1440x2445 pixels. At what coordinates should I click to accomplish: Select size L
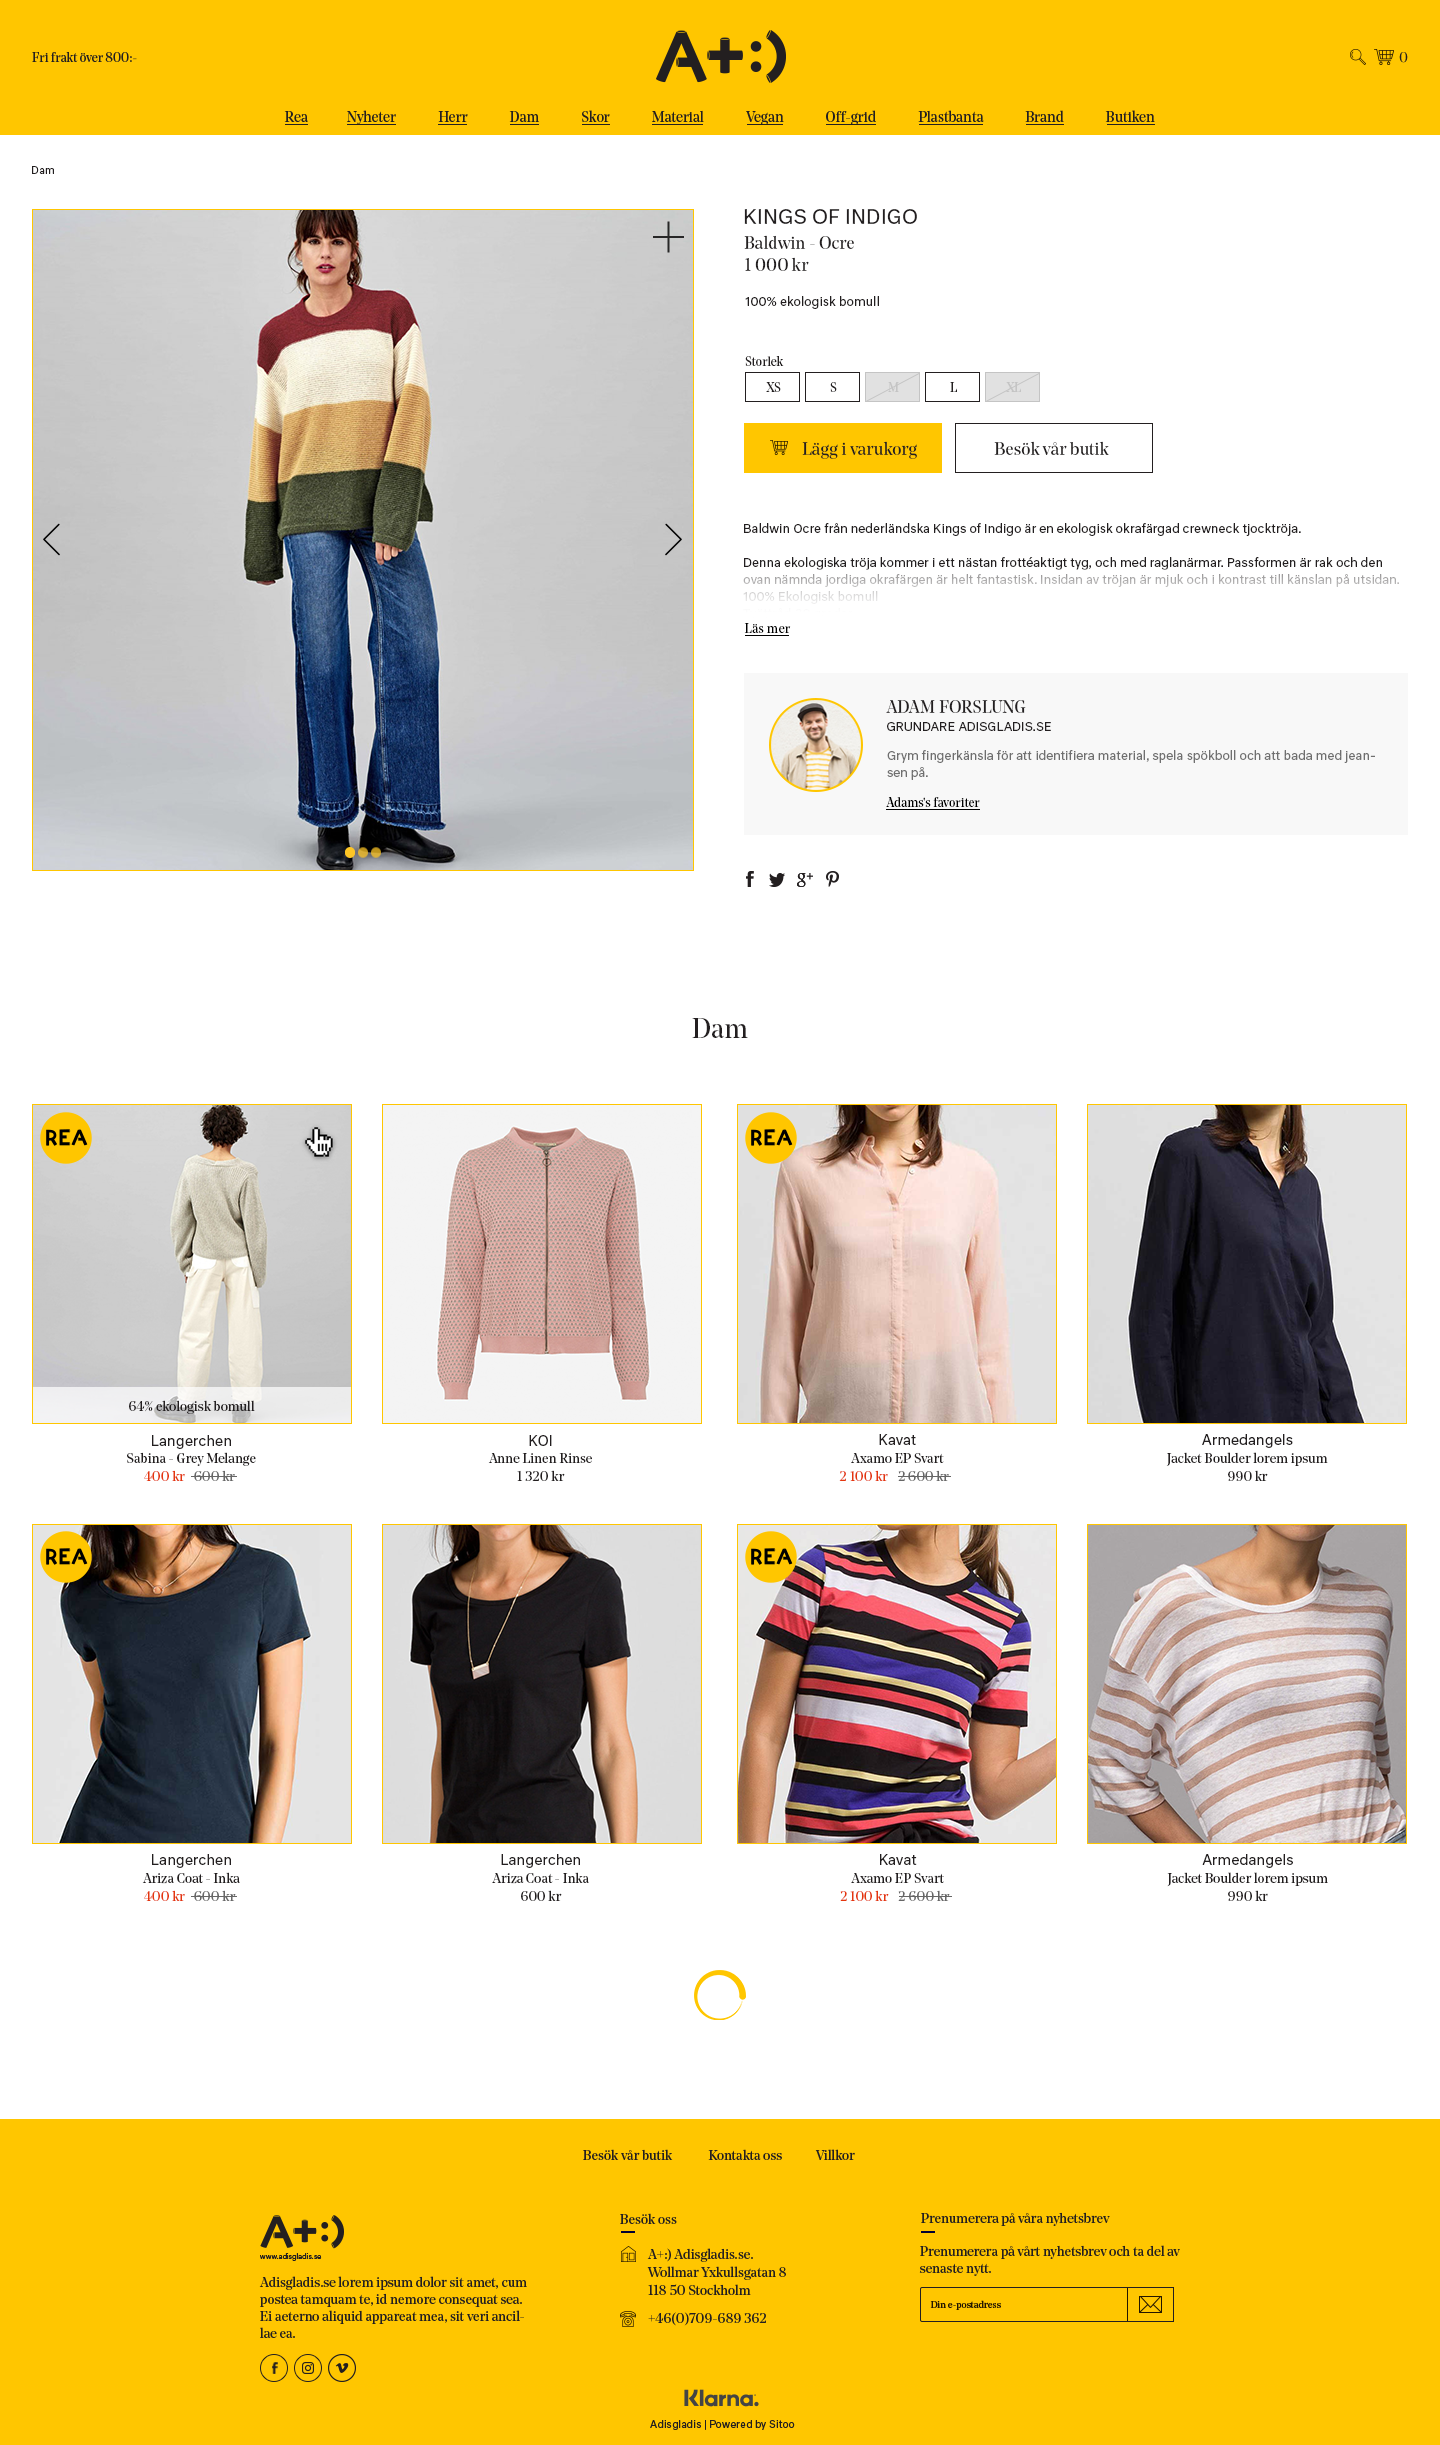952,387
